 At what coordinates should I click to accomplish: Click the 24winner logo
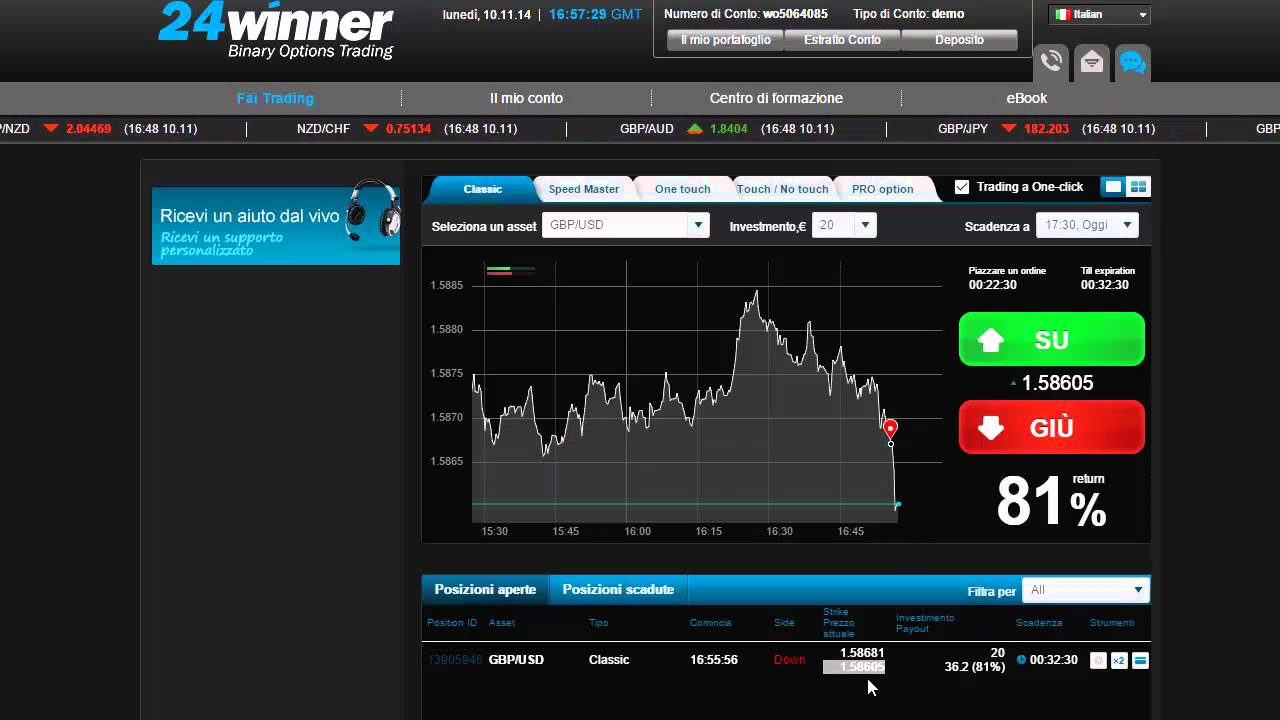pos(276,30)
